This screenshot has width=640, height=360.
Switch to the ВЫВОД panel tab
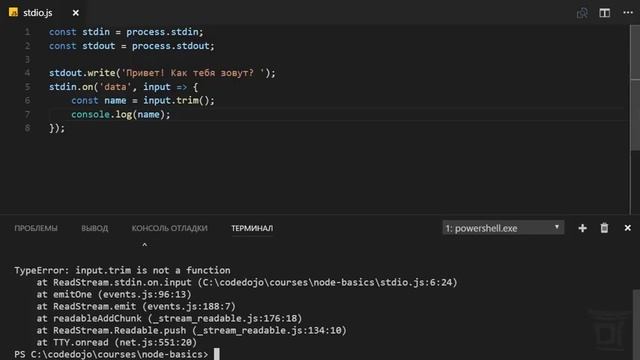95,228
